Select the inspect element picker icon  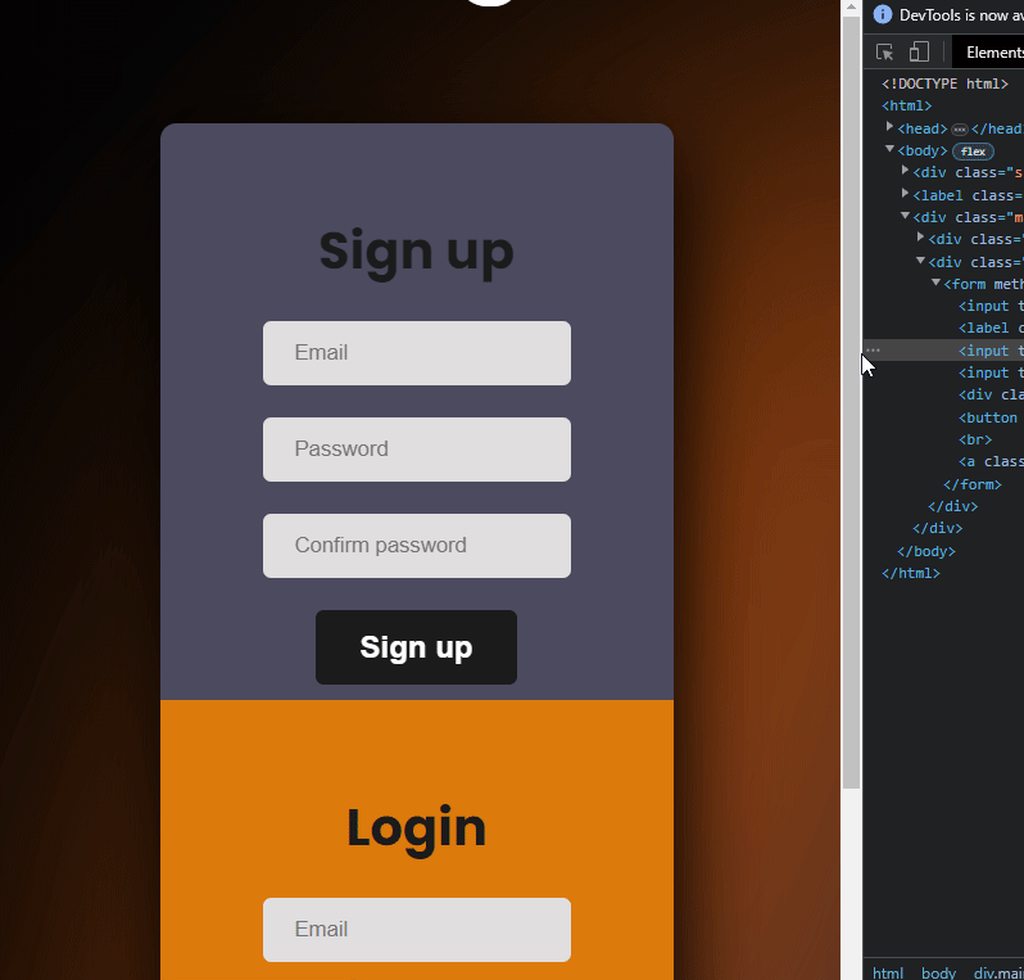coord(884,51)
